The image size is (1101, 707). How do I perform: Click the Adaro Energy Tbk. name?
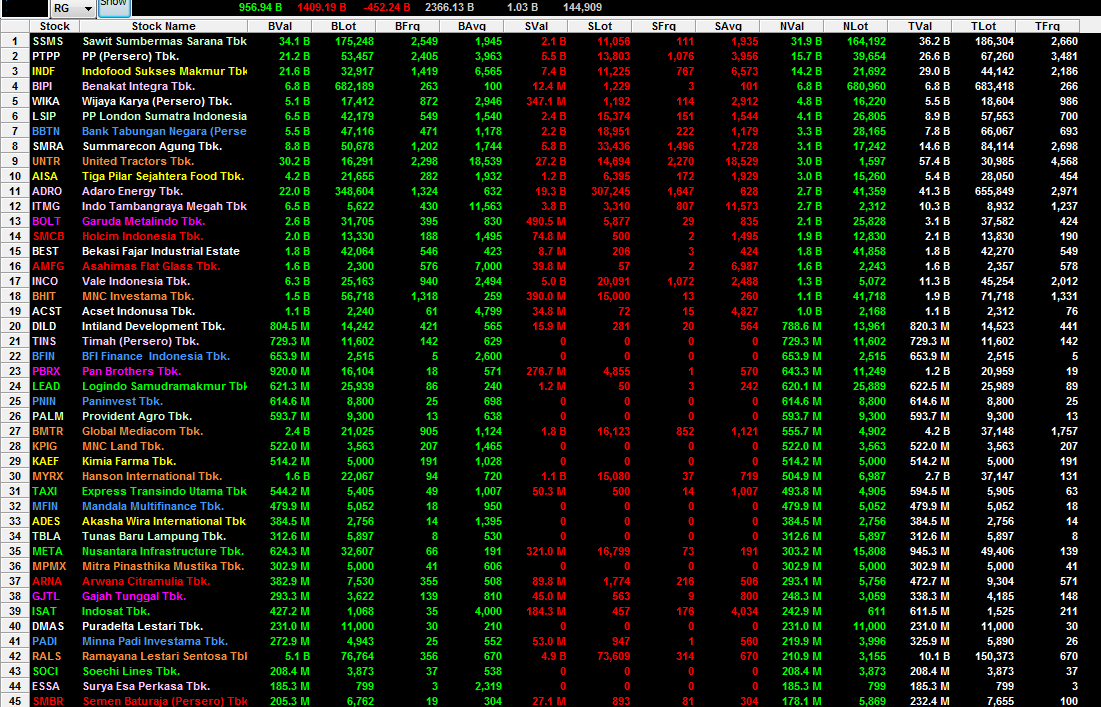point(133,191)
